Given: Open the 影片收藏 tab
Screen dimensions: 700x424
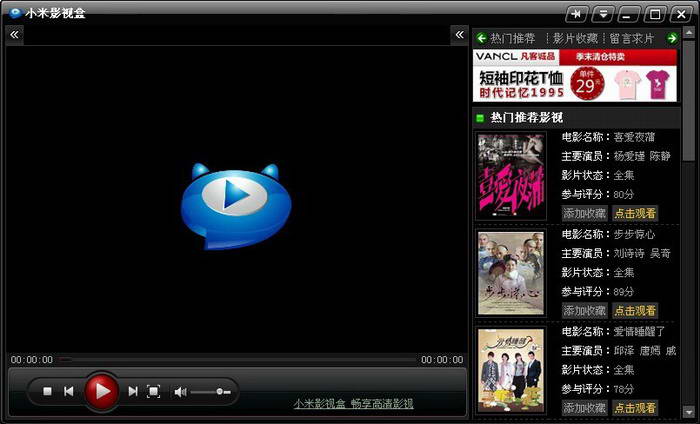Looking at the screenshot, I should tap(575, 38).
